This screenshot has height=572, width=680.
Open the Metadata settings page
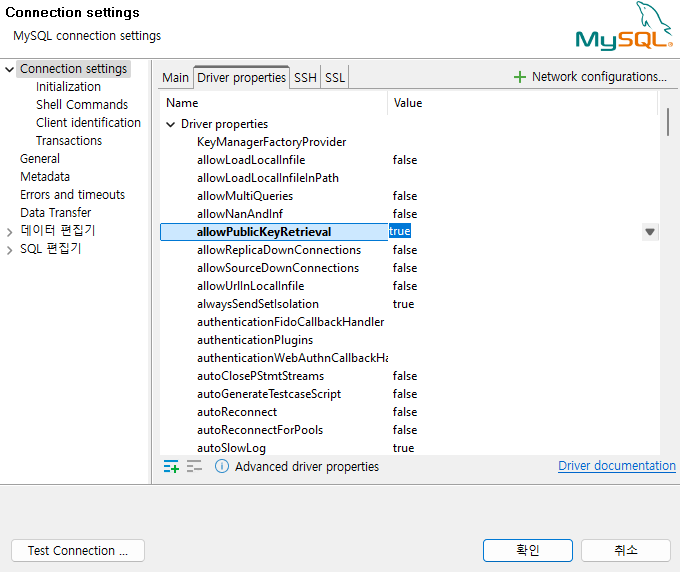pos(45,177)
